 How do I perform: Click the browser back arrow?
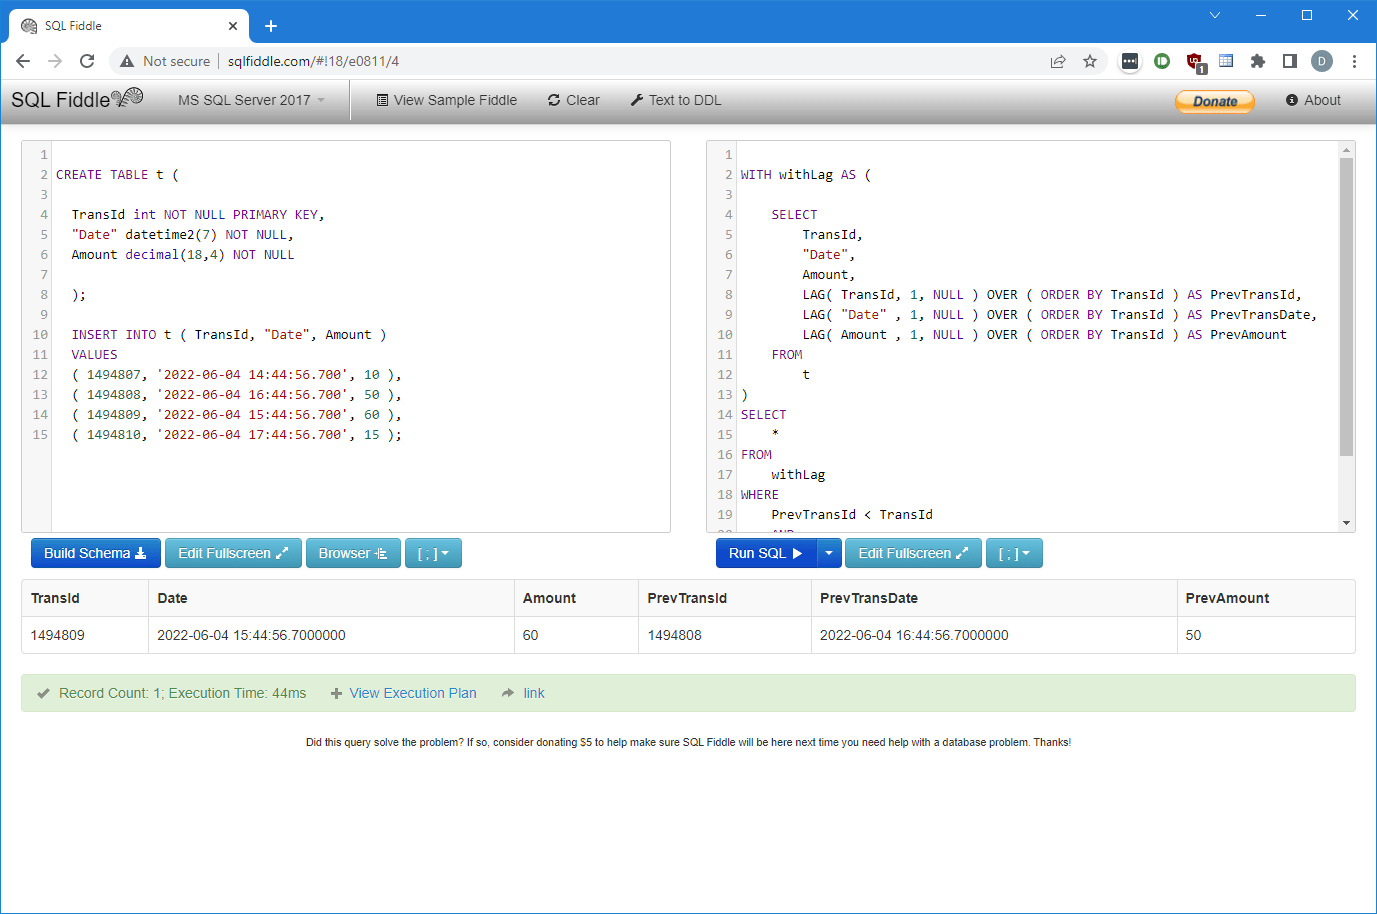pos(23,61)
